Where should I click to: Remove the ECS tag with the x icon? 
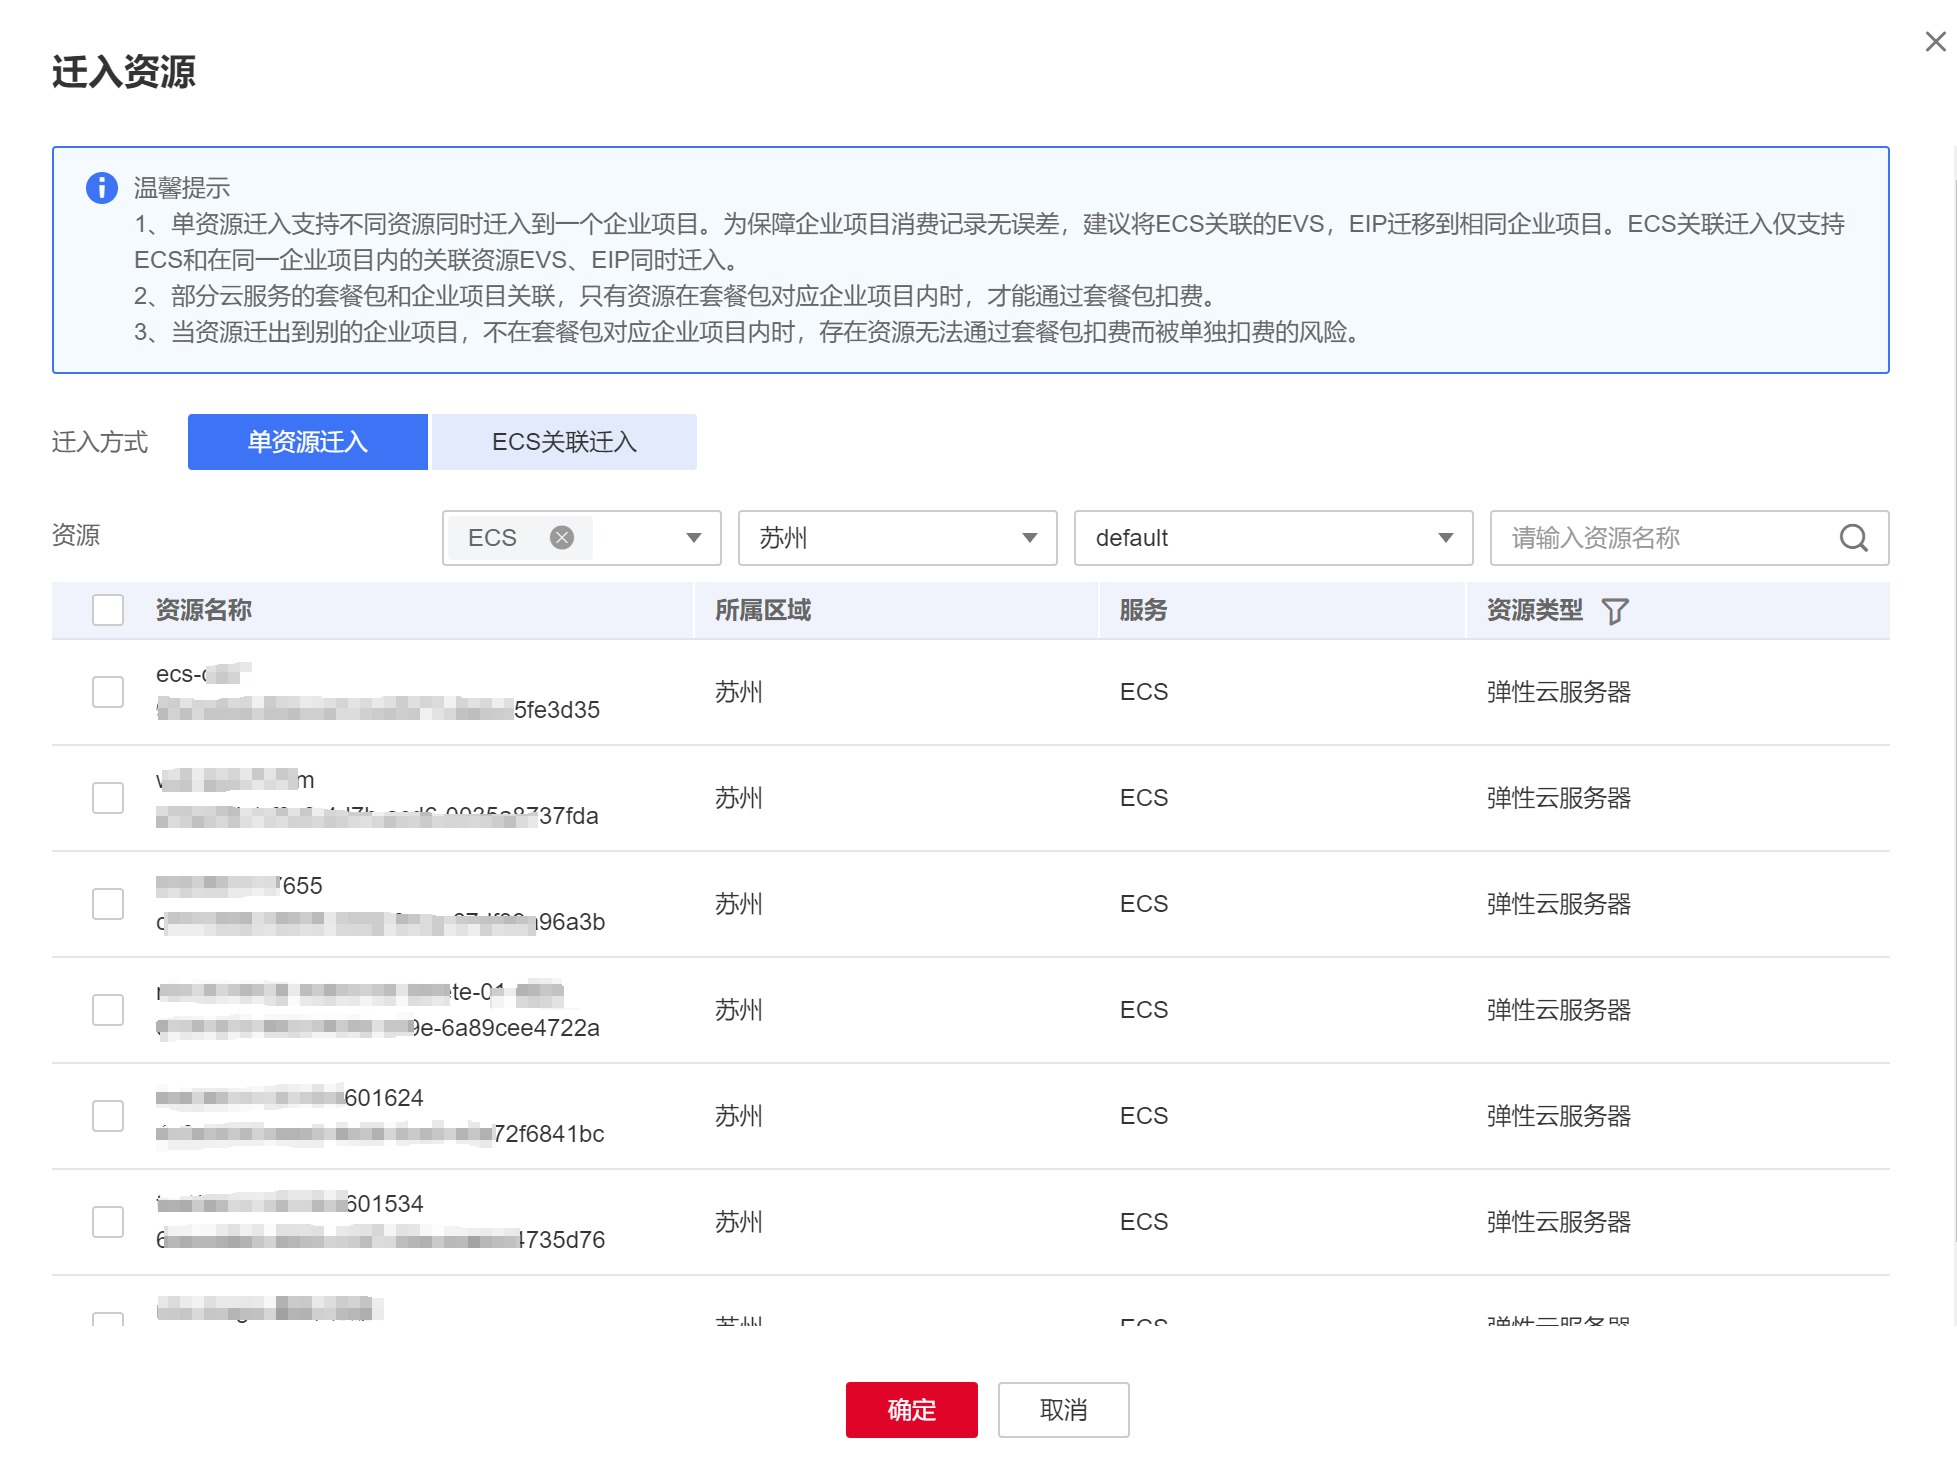[562, 538]
